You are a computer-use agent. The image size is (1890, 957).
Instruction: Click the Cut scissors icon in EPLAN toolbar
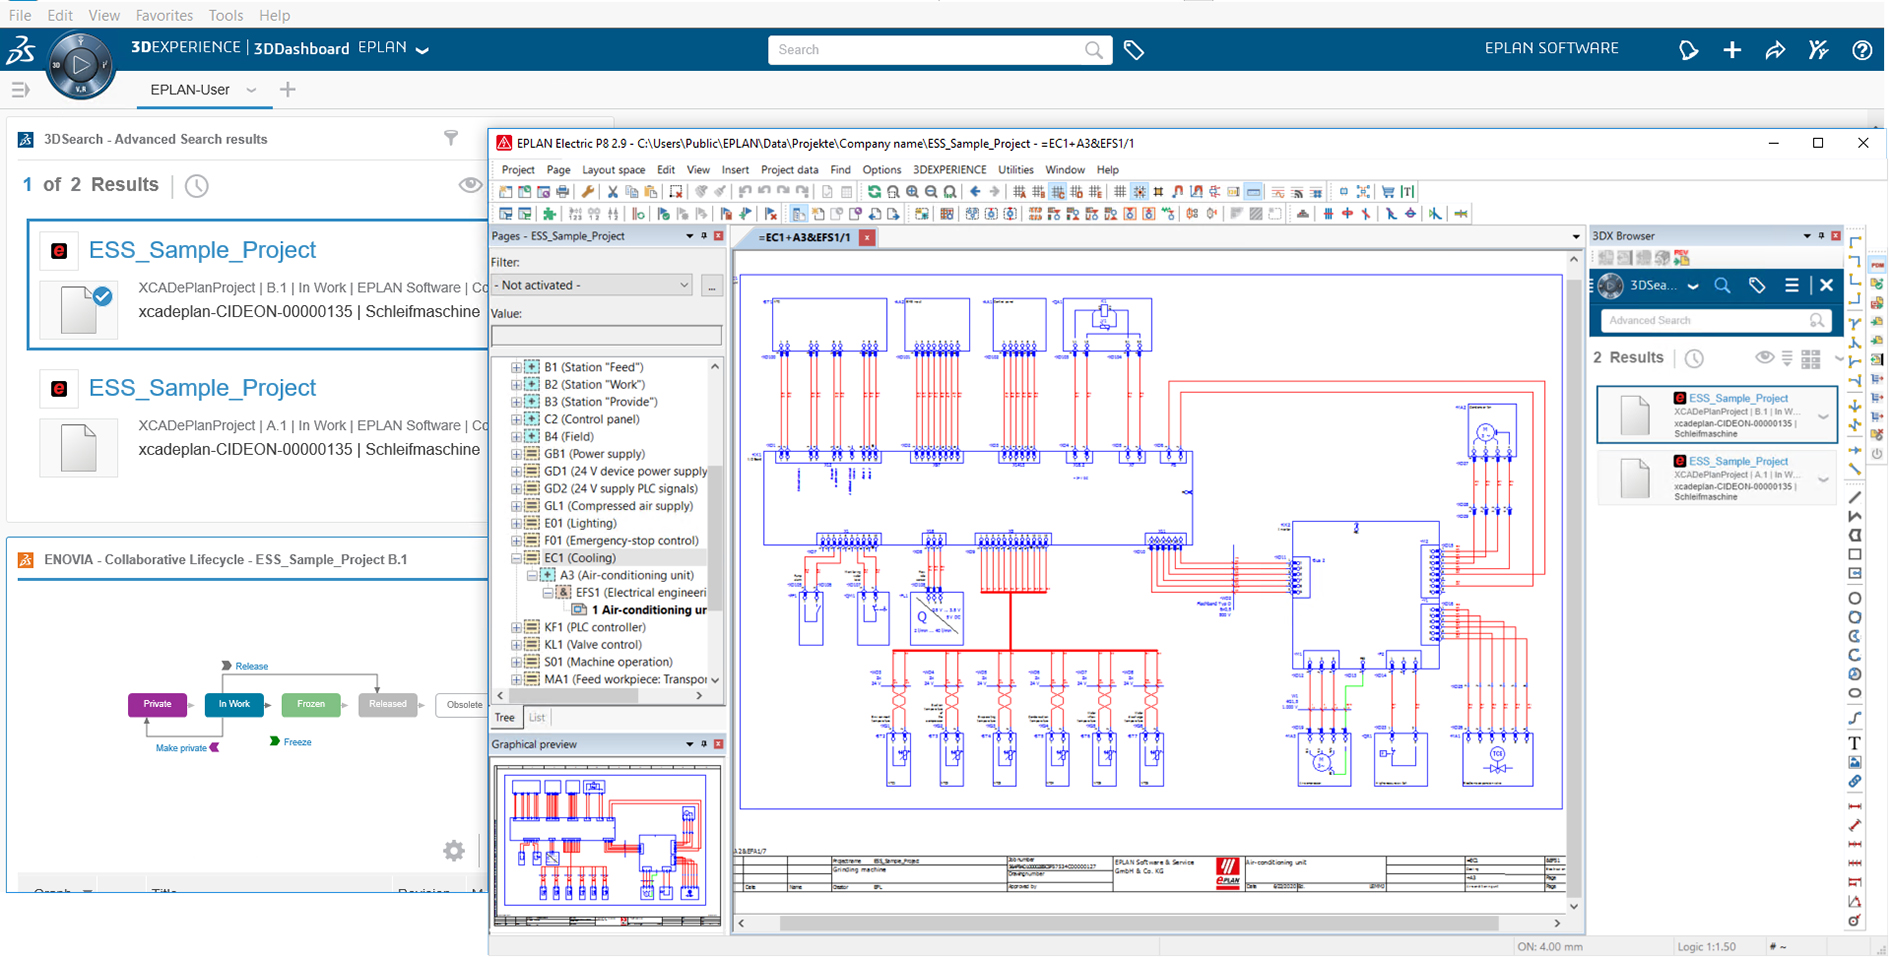point(611,191)
